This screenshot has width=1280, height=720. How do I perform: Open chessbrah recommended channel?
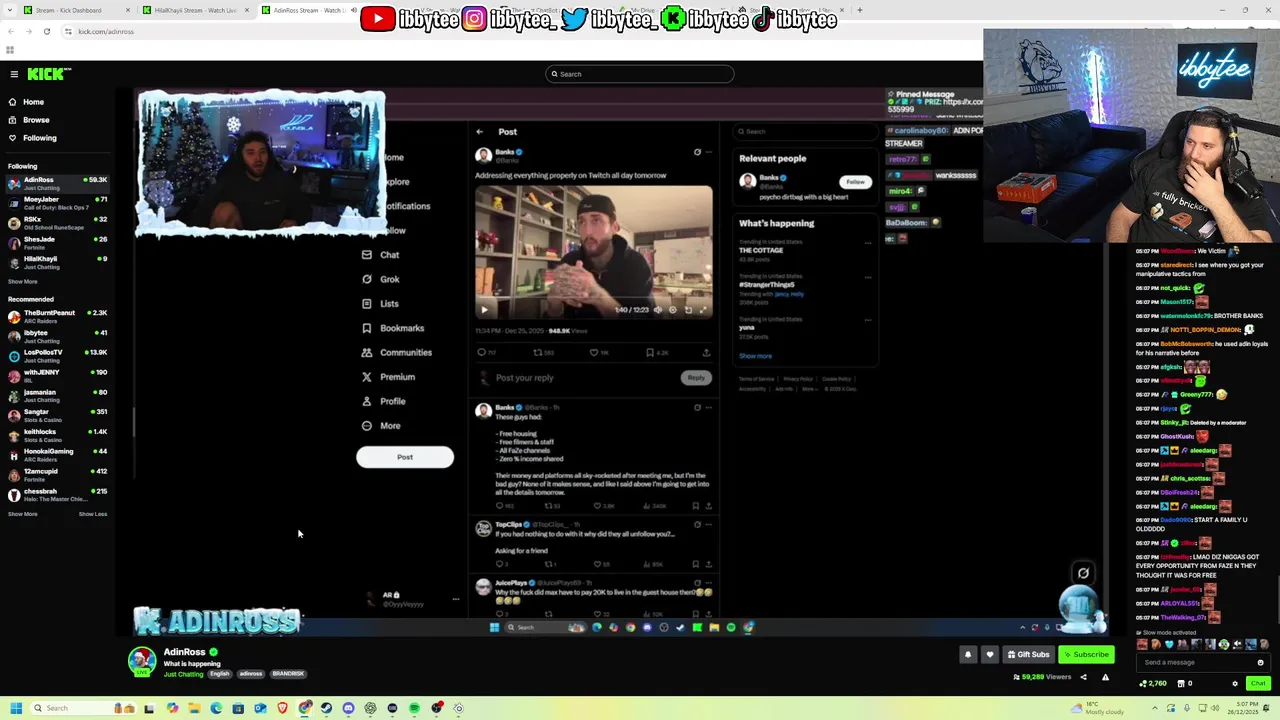[x=57, y=495]
